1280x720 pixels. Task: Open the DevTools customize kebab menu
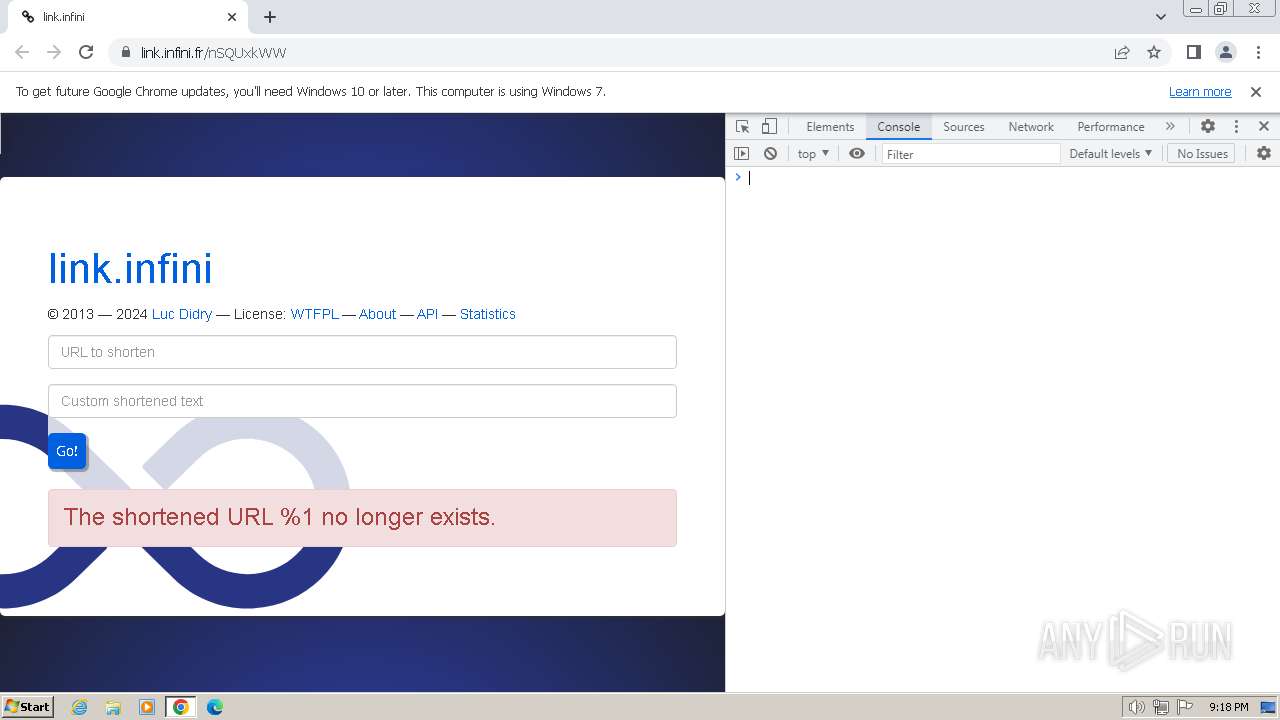tap(1236, 127)
